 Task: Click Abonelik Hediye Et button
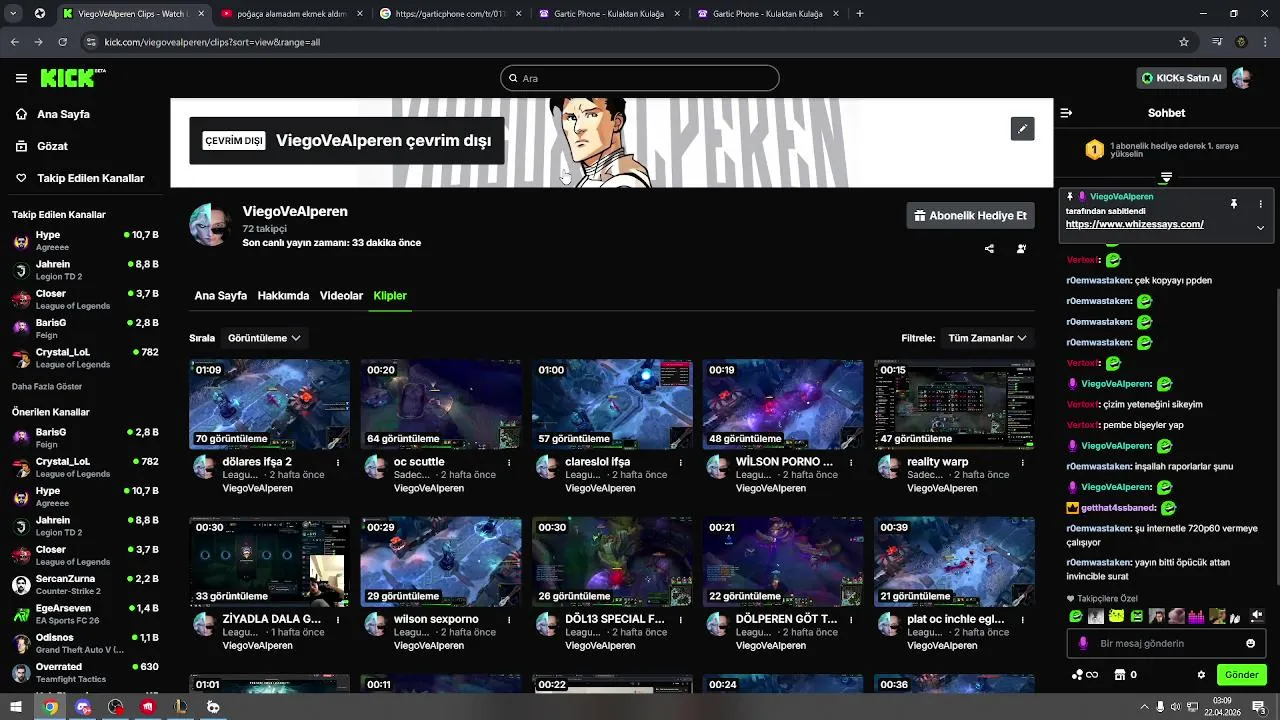tap(970, 215)
